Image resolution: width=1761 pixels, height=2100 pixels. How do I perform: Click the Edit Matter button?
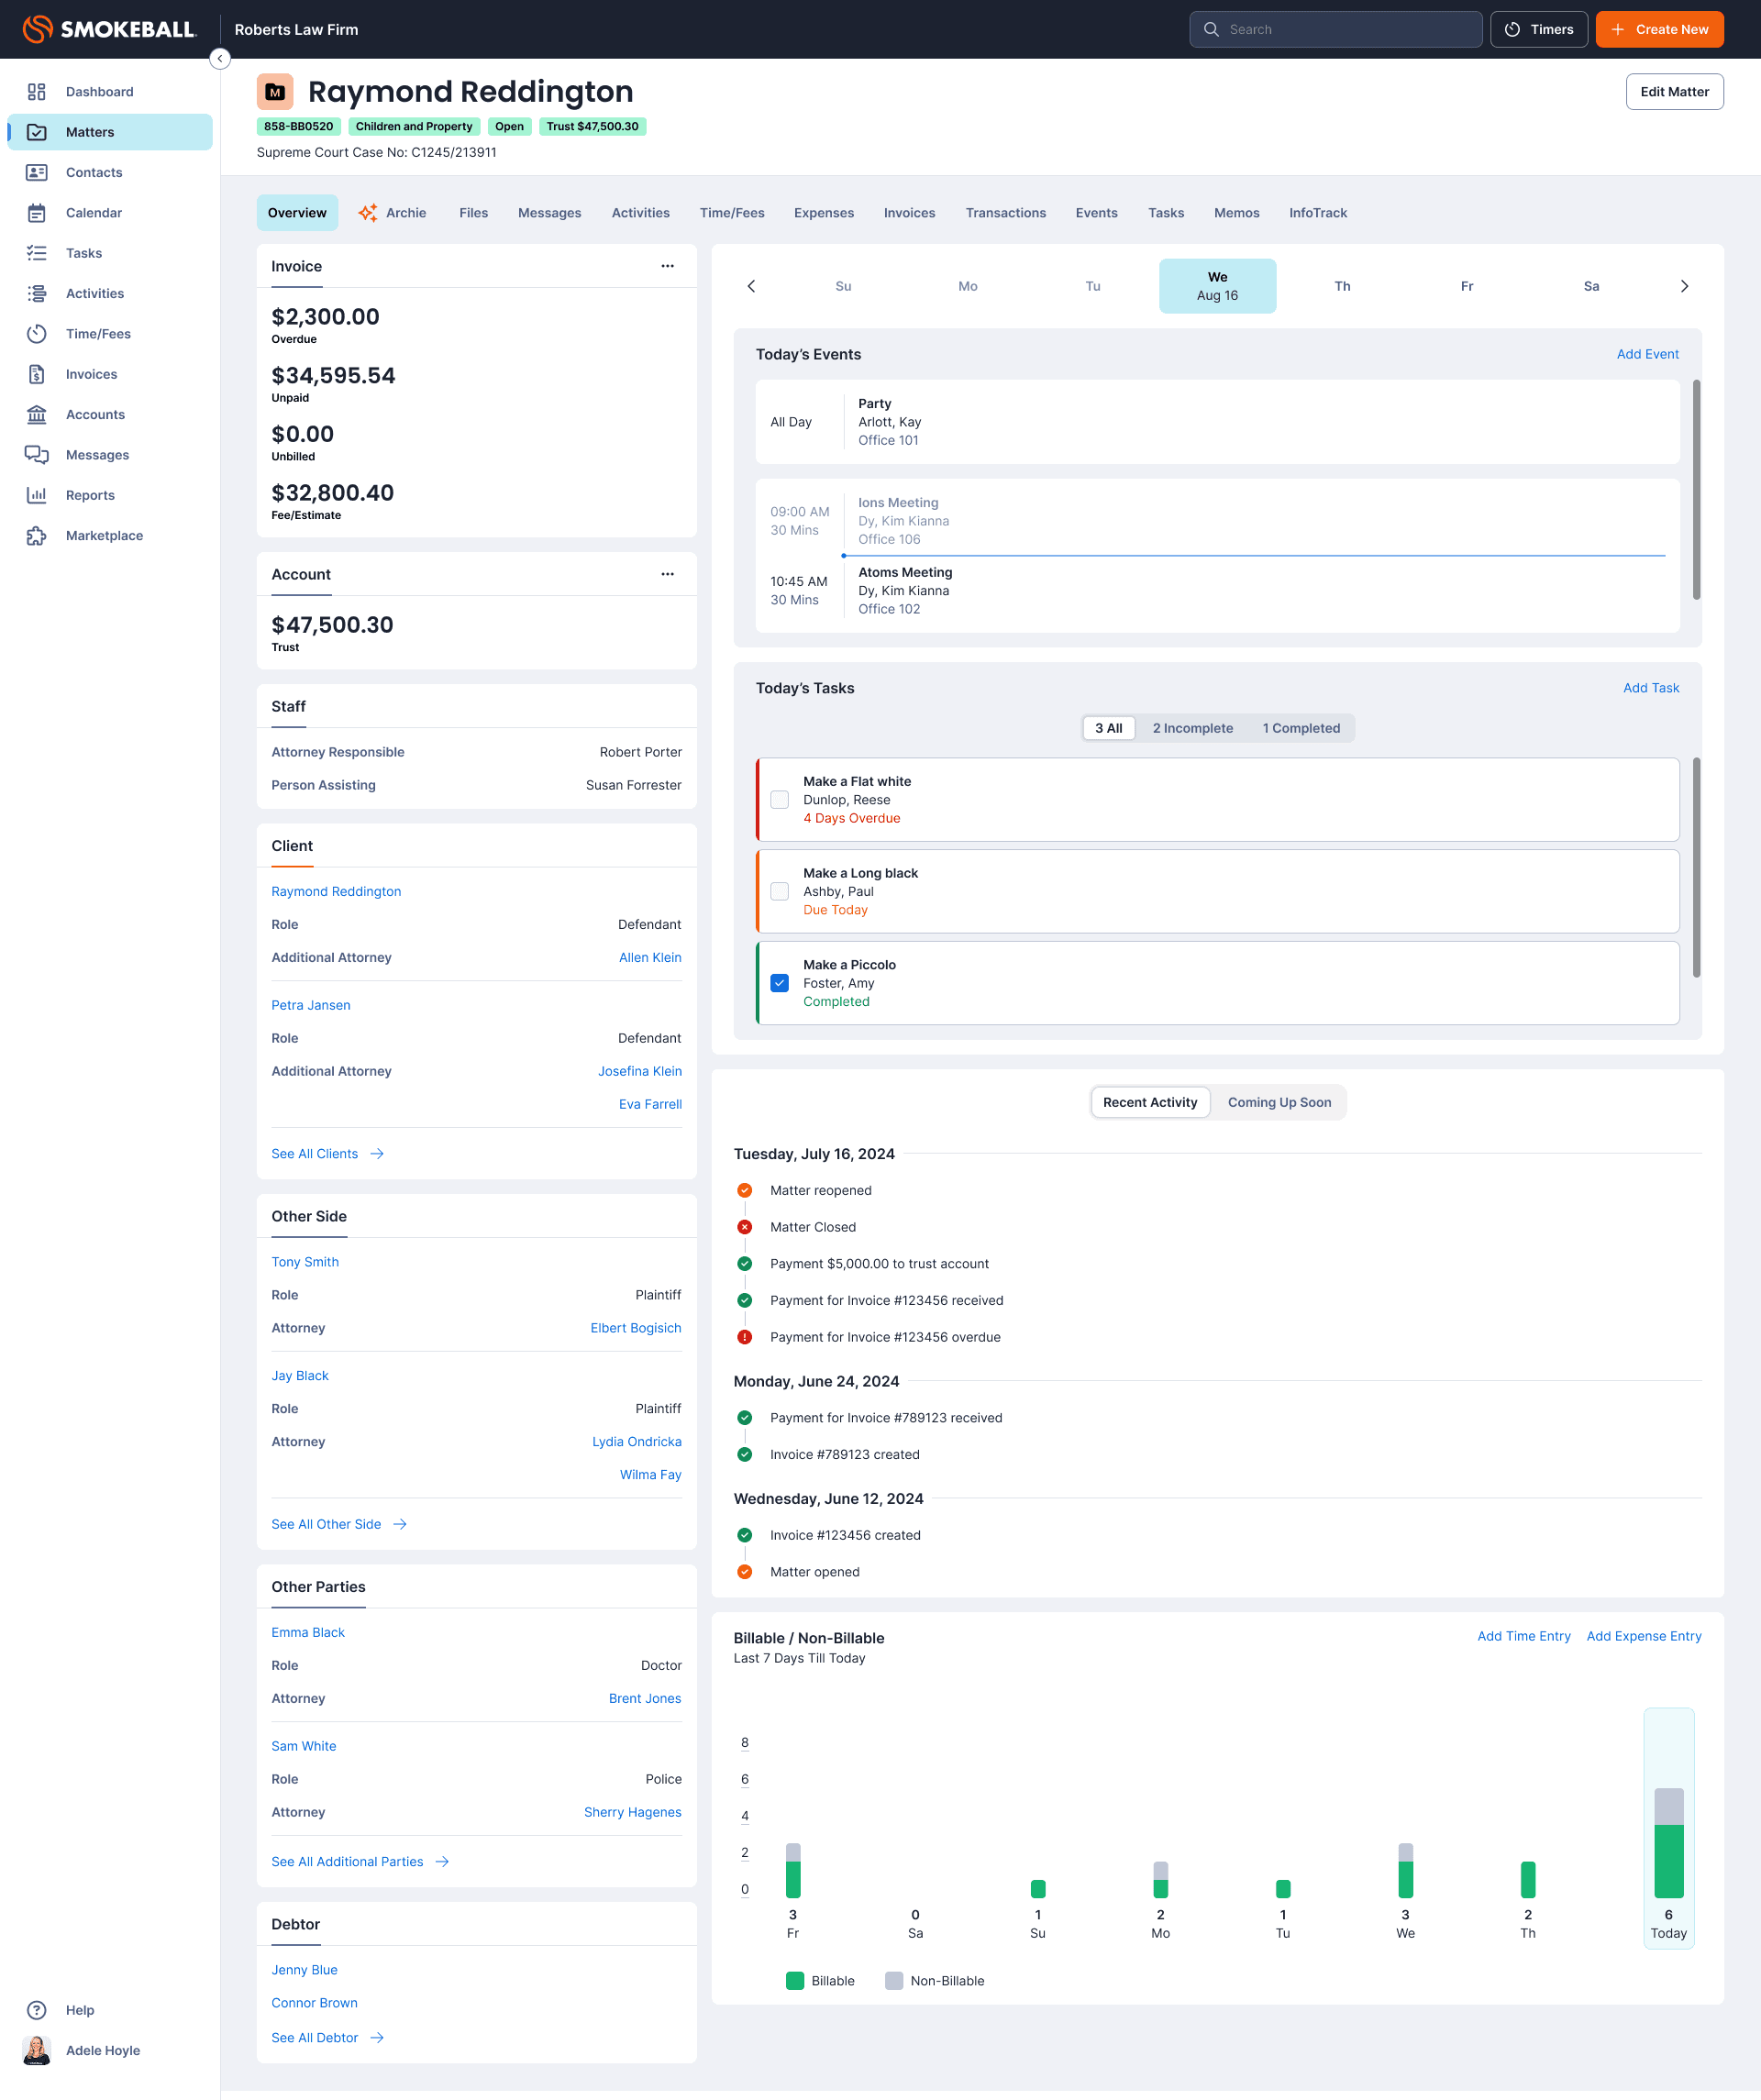[1673, 92]
